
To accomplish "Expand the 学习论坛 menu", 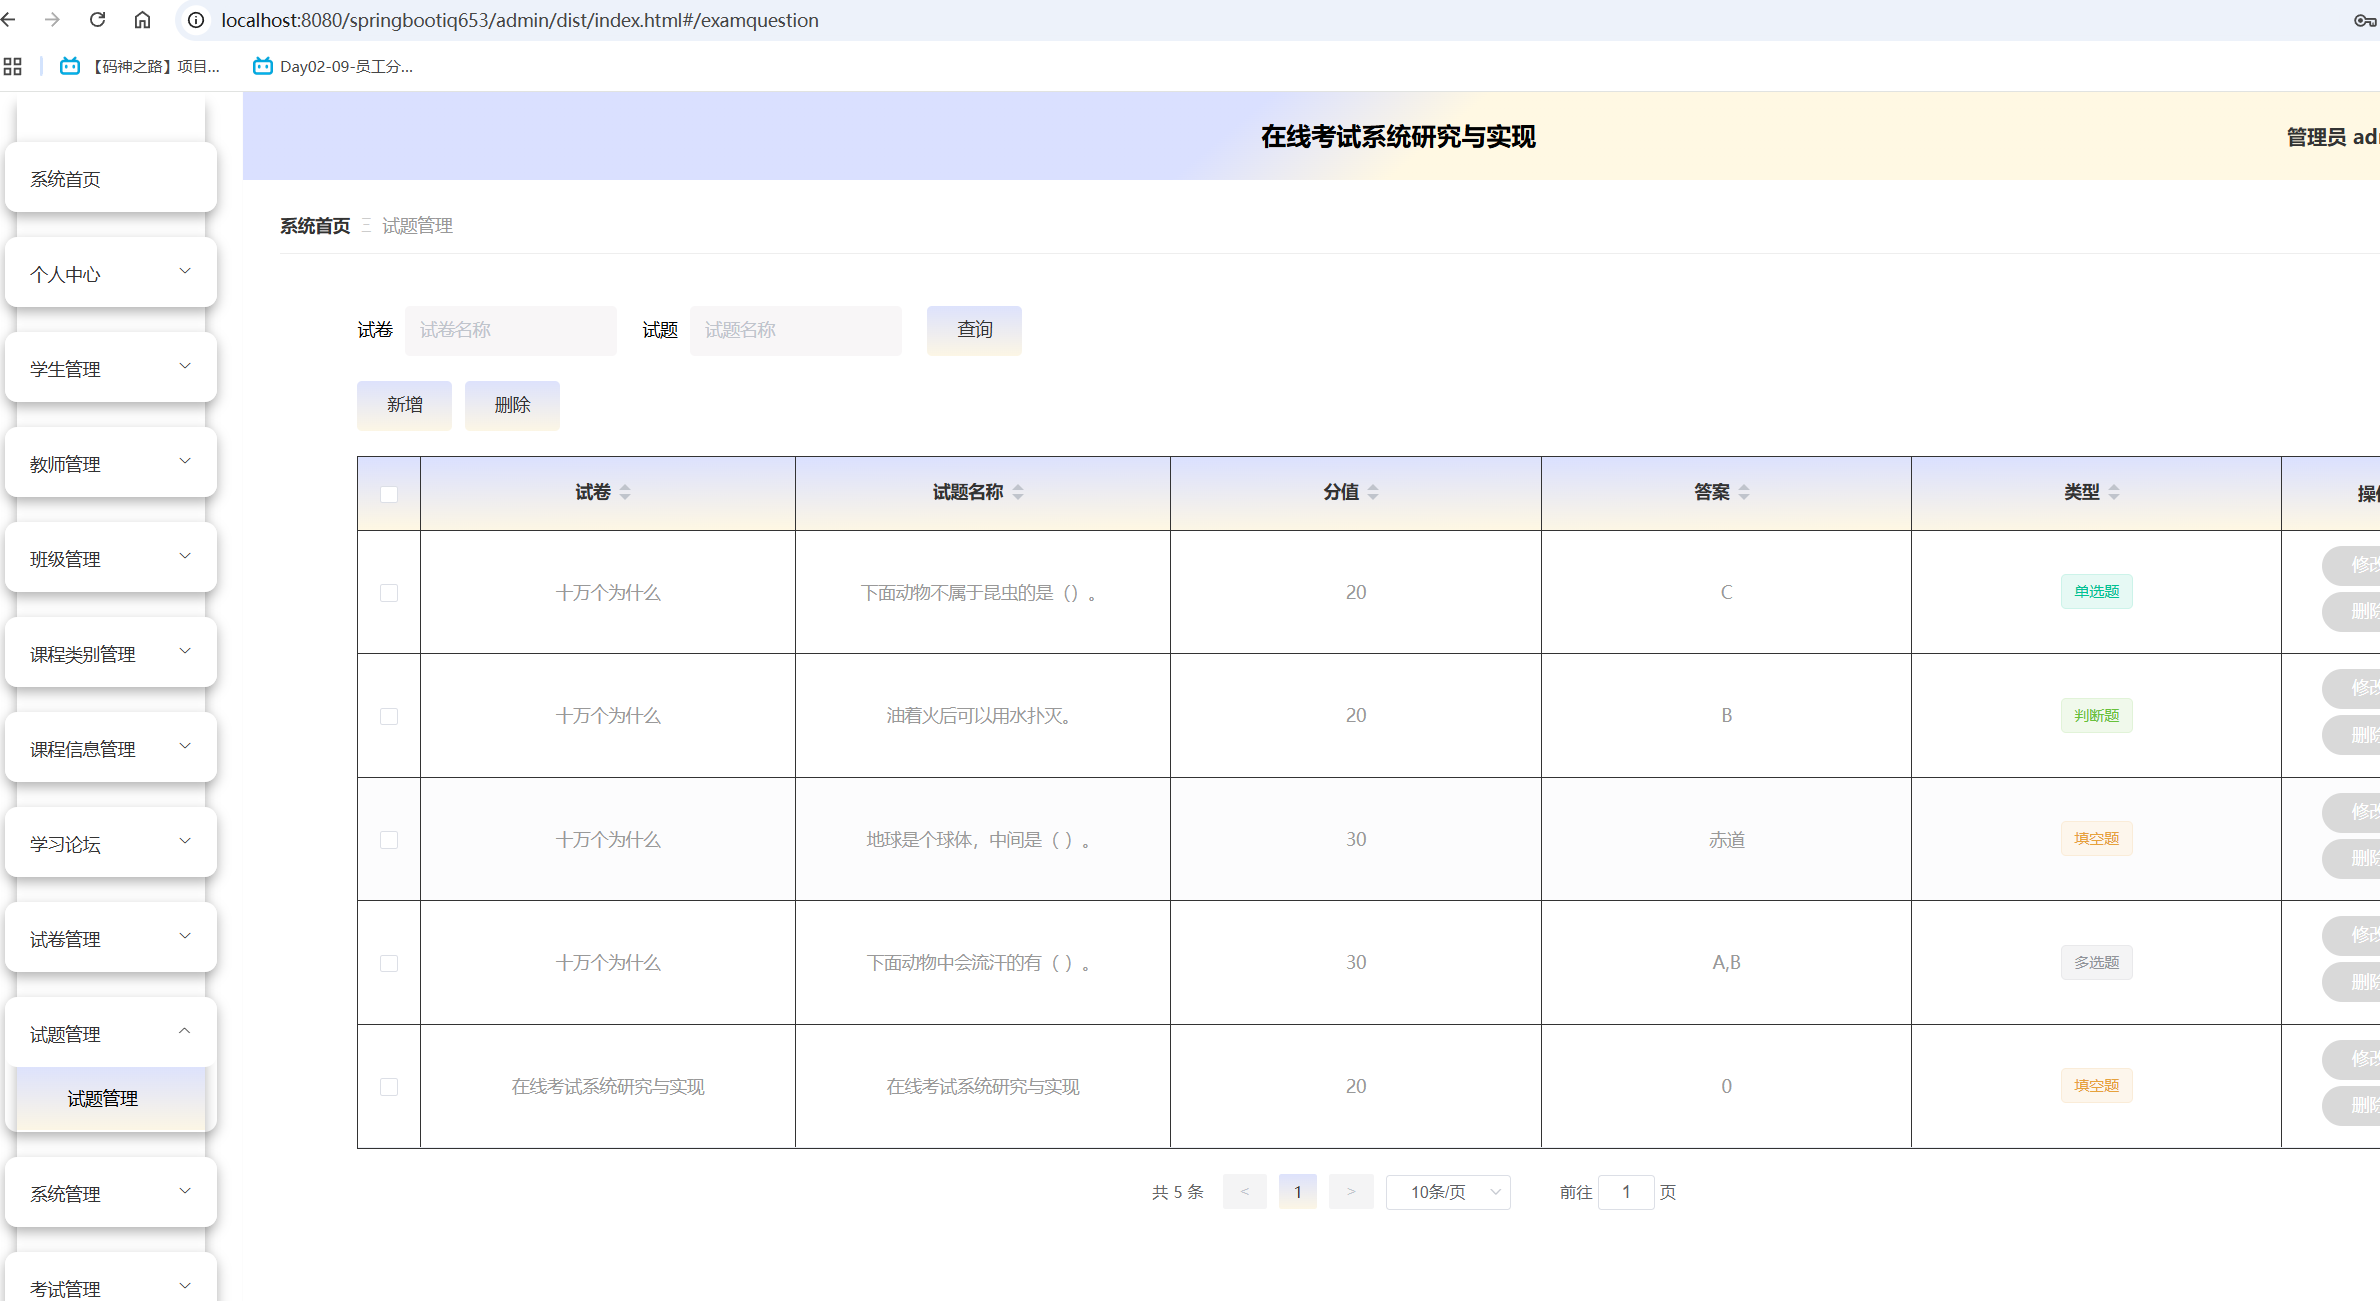I will point(111,843).
